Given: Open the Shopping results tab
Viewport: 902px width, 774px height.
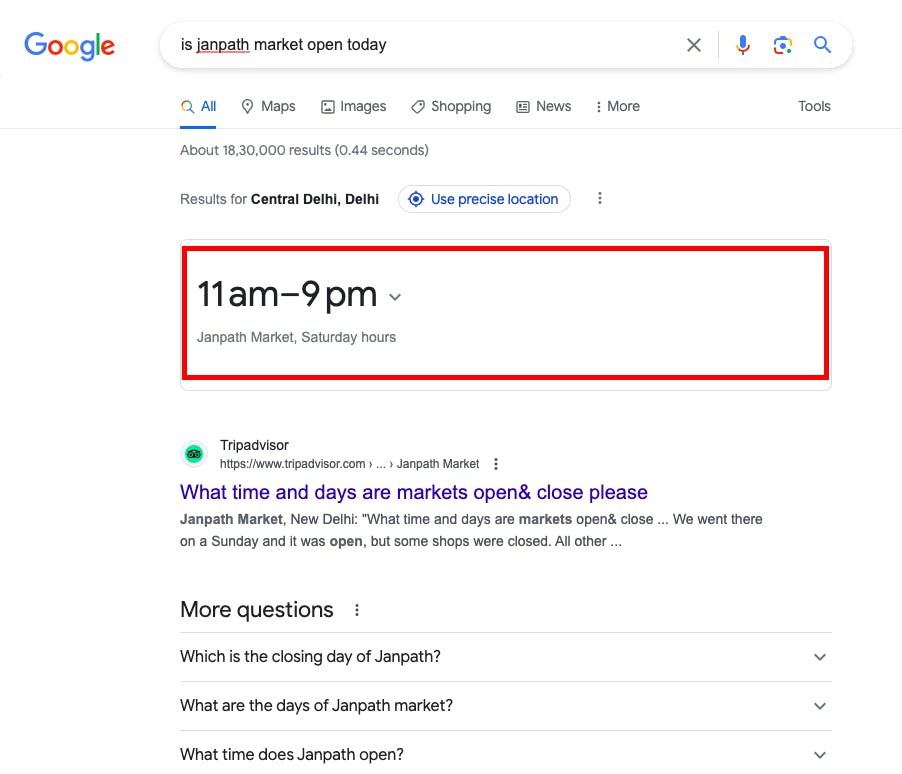Looking at the screenshot, I should [x=451, y=107].
